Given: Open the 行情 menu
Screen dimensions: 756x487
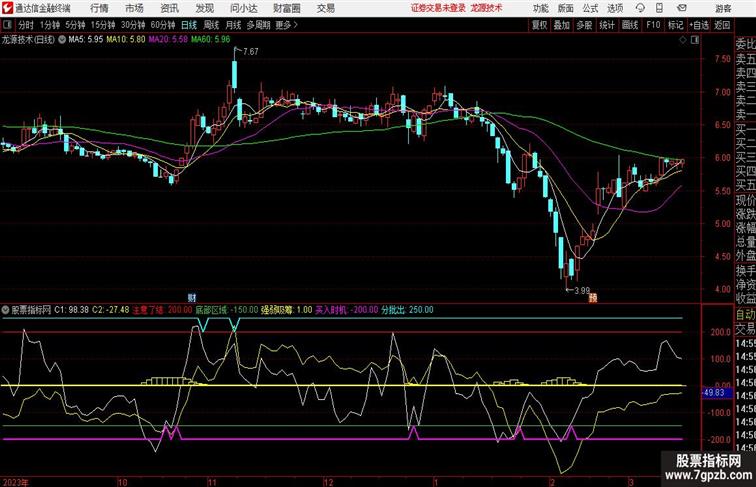Looking at the screenshot, I should click(99, 8).
